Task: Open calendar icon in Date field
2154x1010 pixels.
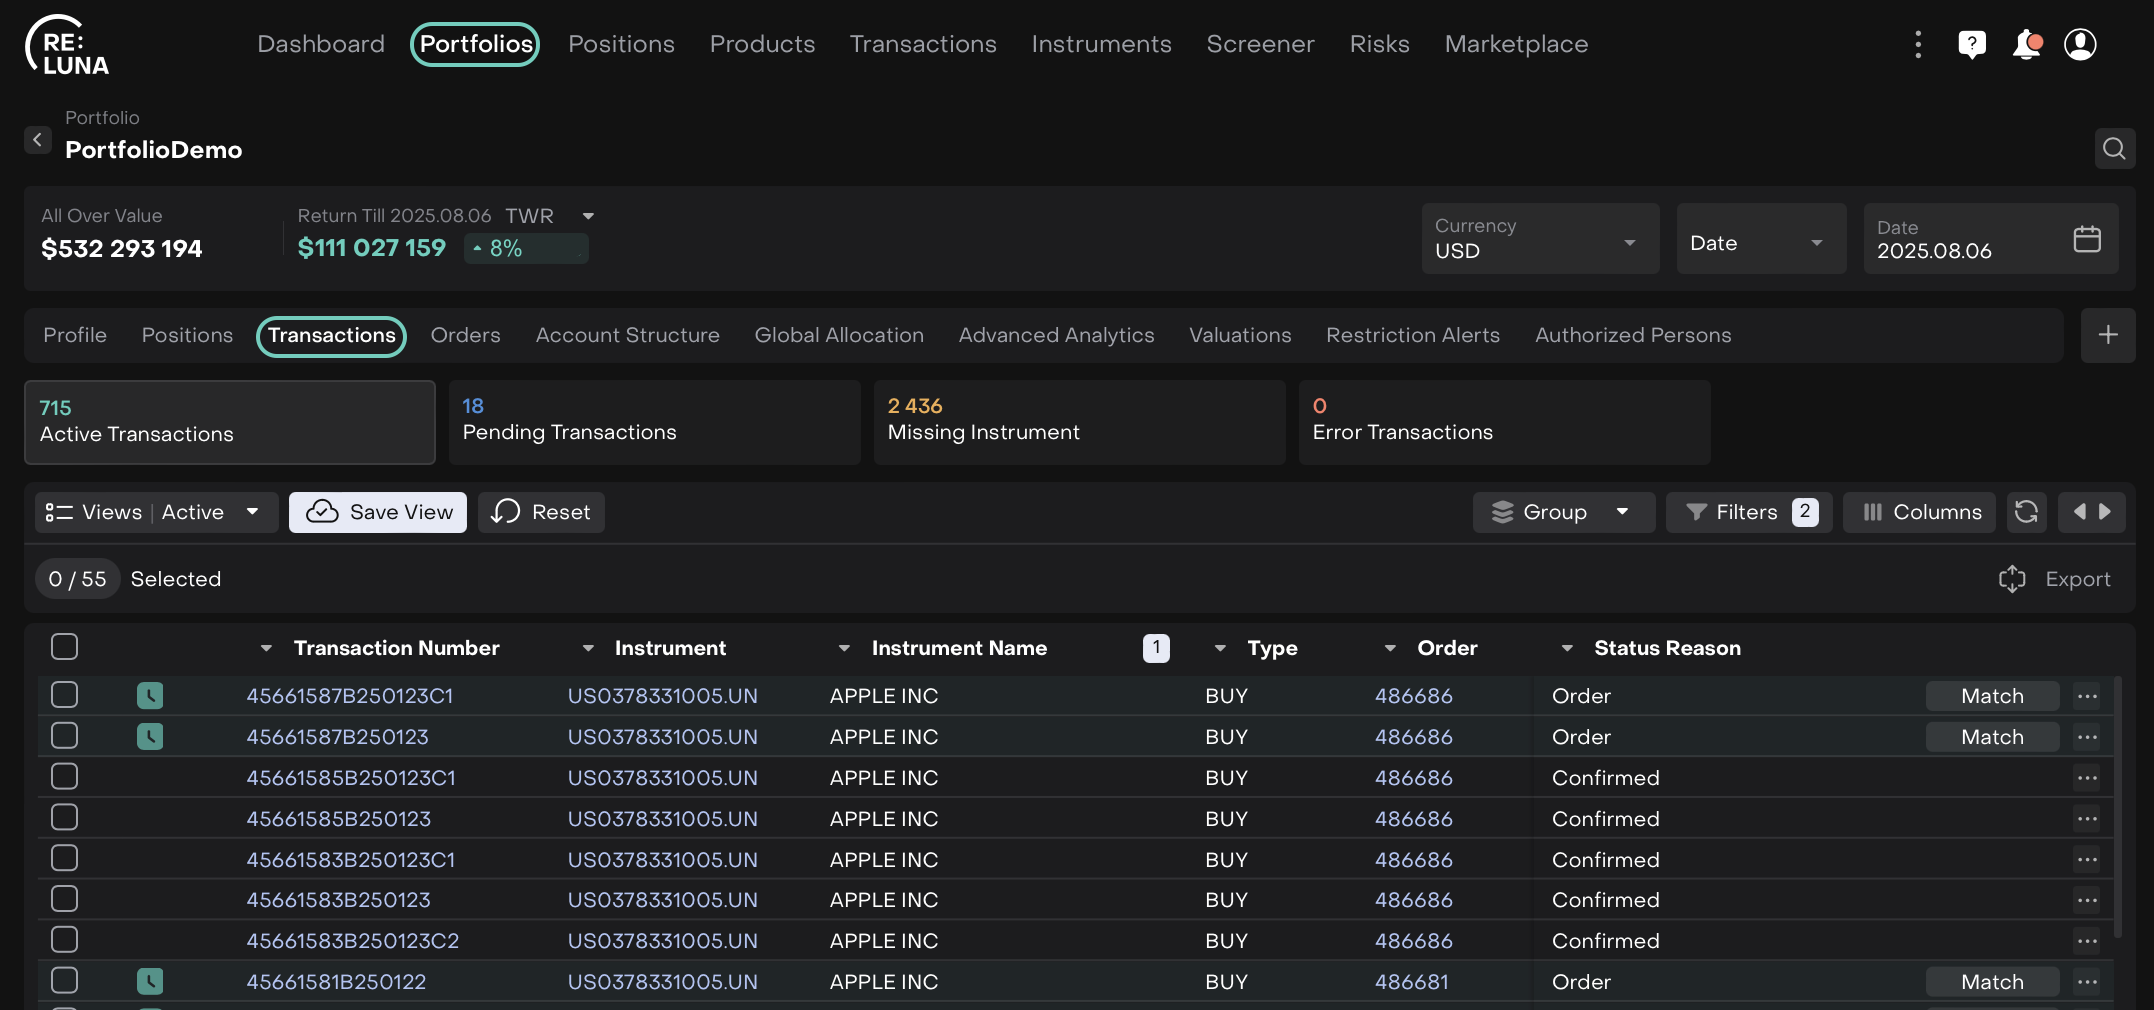Action: point(2087,239)
